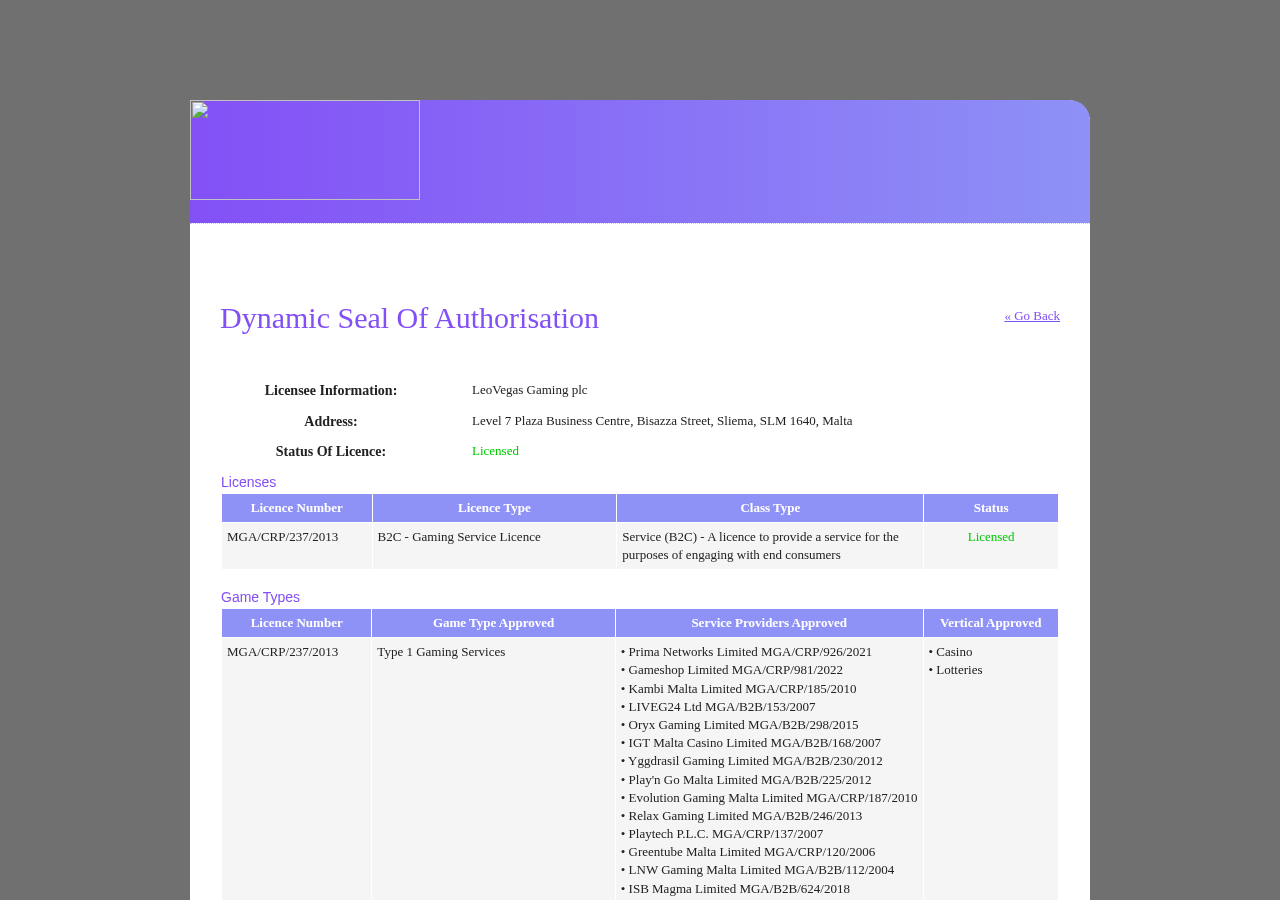Select MGA/CRP/237/2013 in the Game Types table
Screen dimensions: 1280x900
click(283, 652)
